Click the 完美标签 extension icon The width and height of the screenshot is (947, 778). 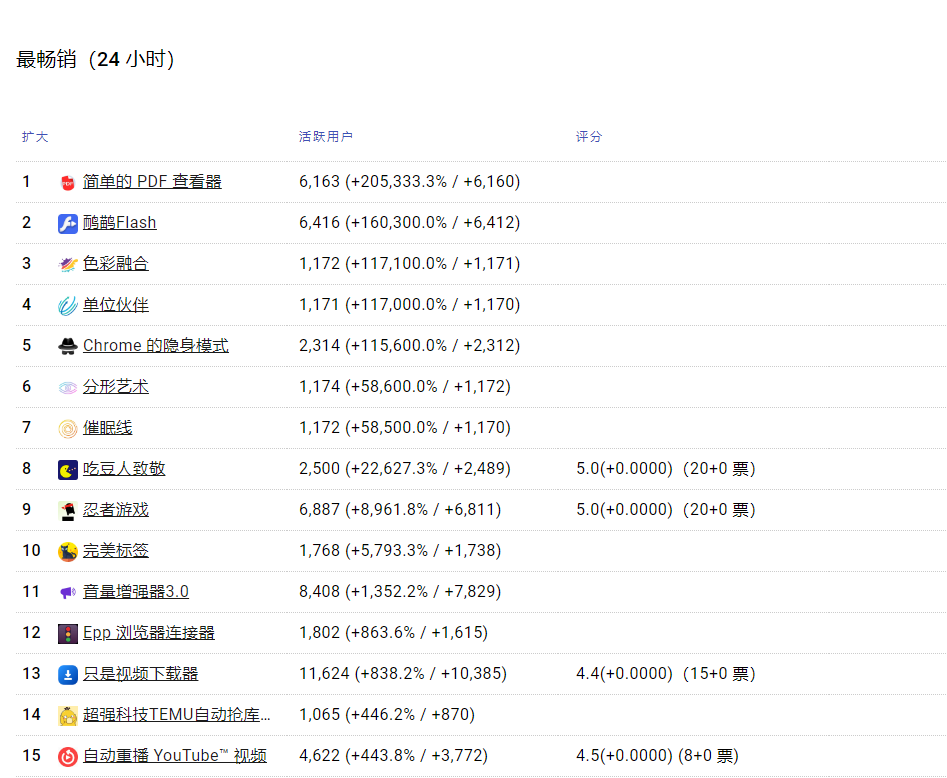[68, 551]
